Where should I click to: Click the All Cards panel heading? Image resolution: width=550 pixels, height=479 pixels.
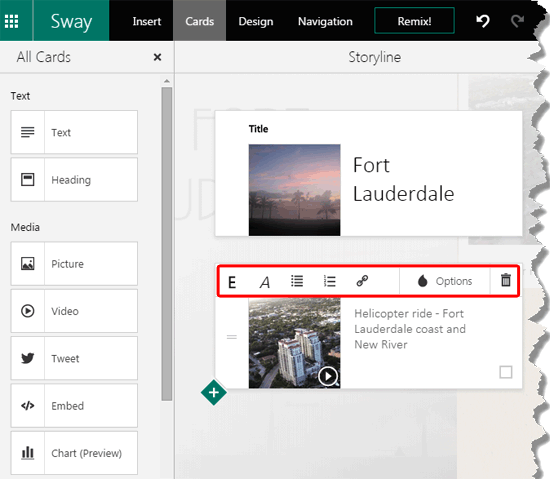click(x=44, y=57)
